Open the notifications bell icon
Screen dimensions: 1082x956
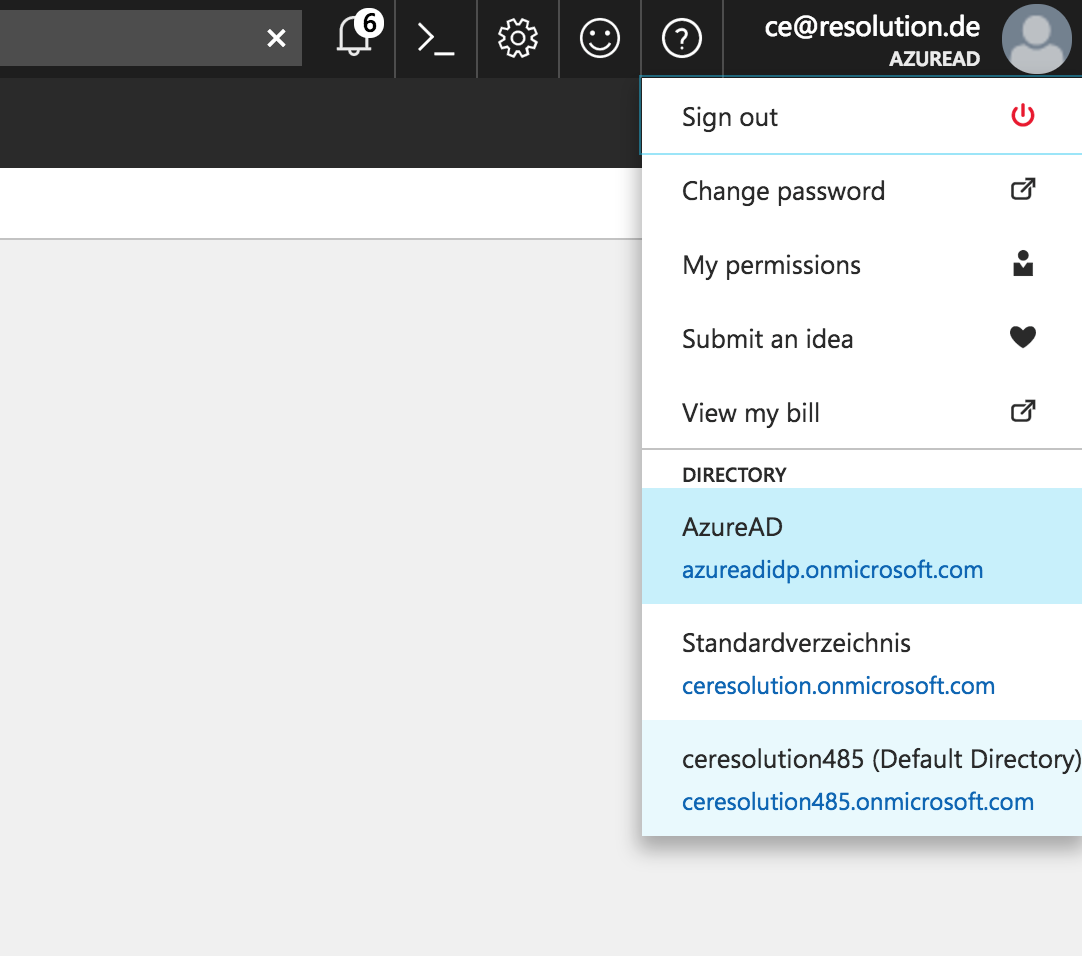(x=355, y=37)
